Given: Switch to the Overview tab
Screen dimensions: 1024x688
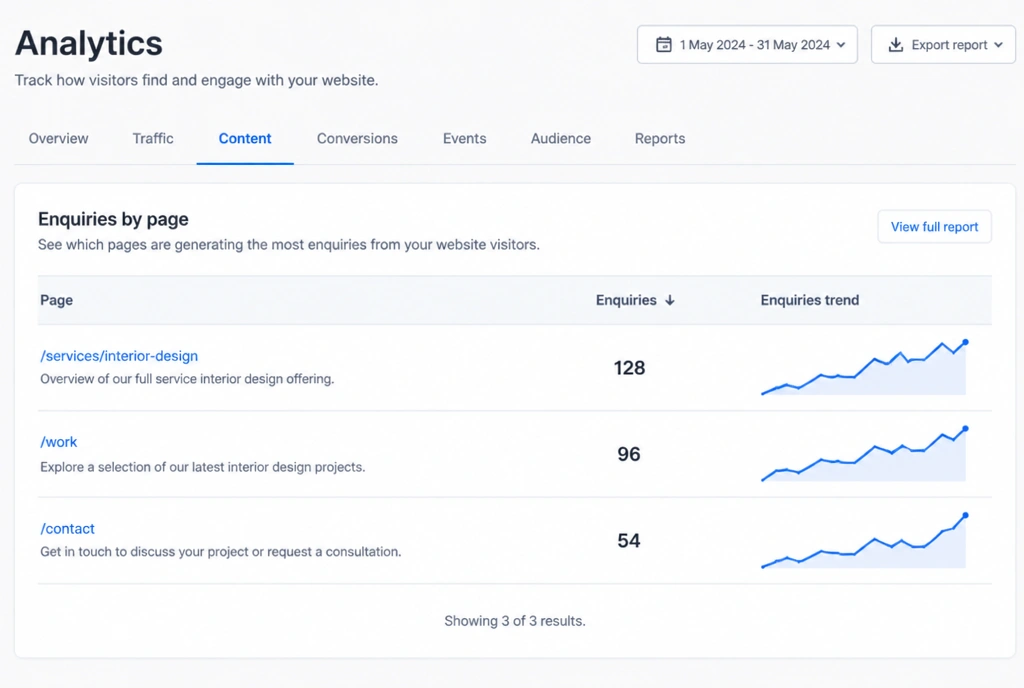Looking at the screenshot, I should click(58, 138).
